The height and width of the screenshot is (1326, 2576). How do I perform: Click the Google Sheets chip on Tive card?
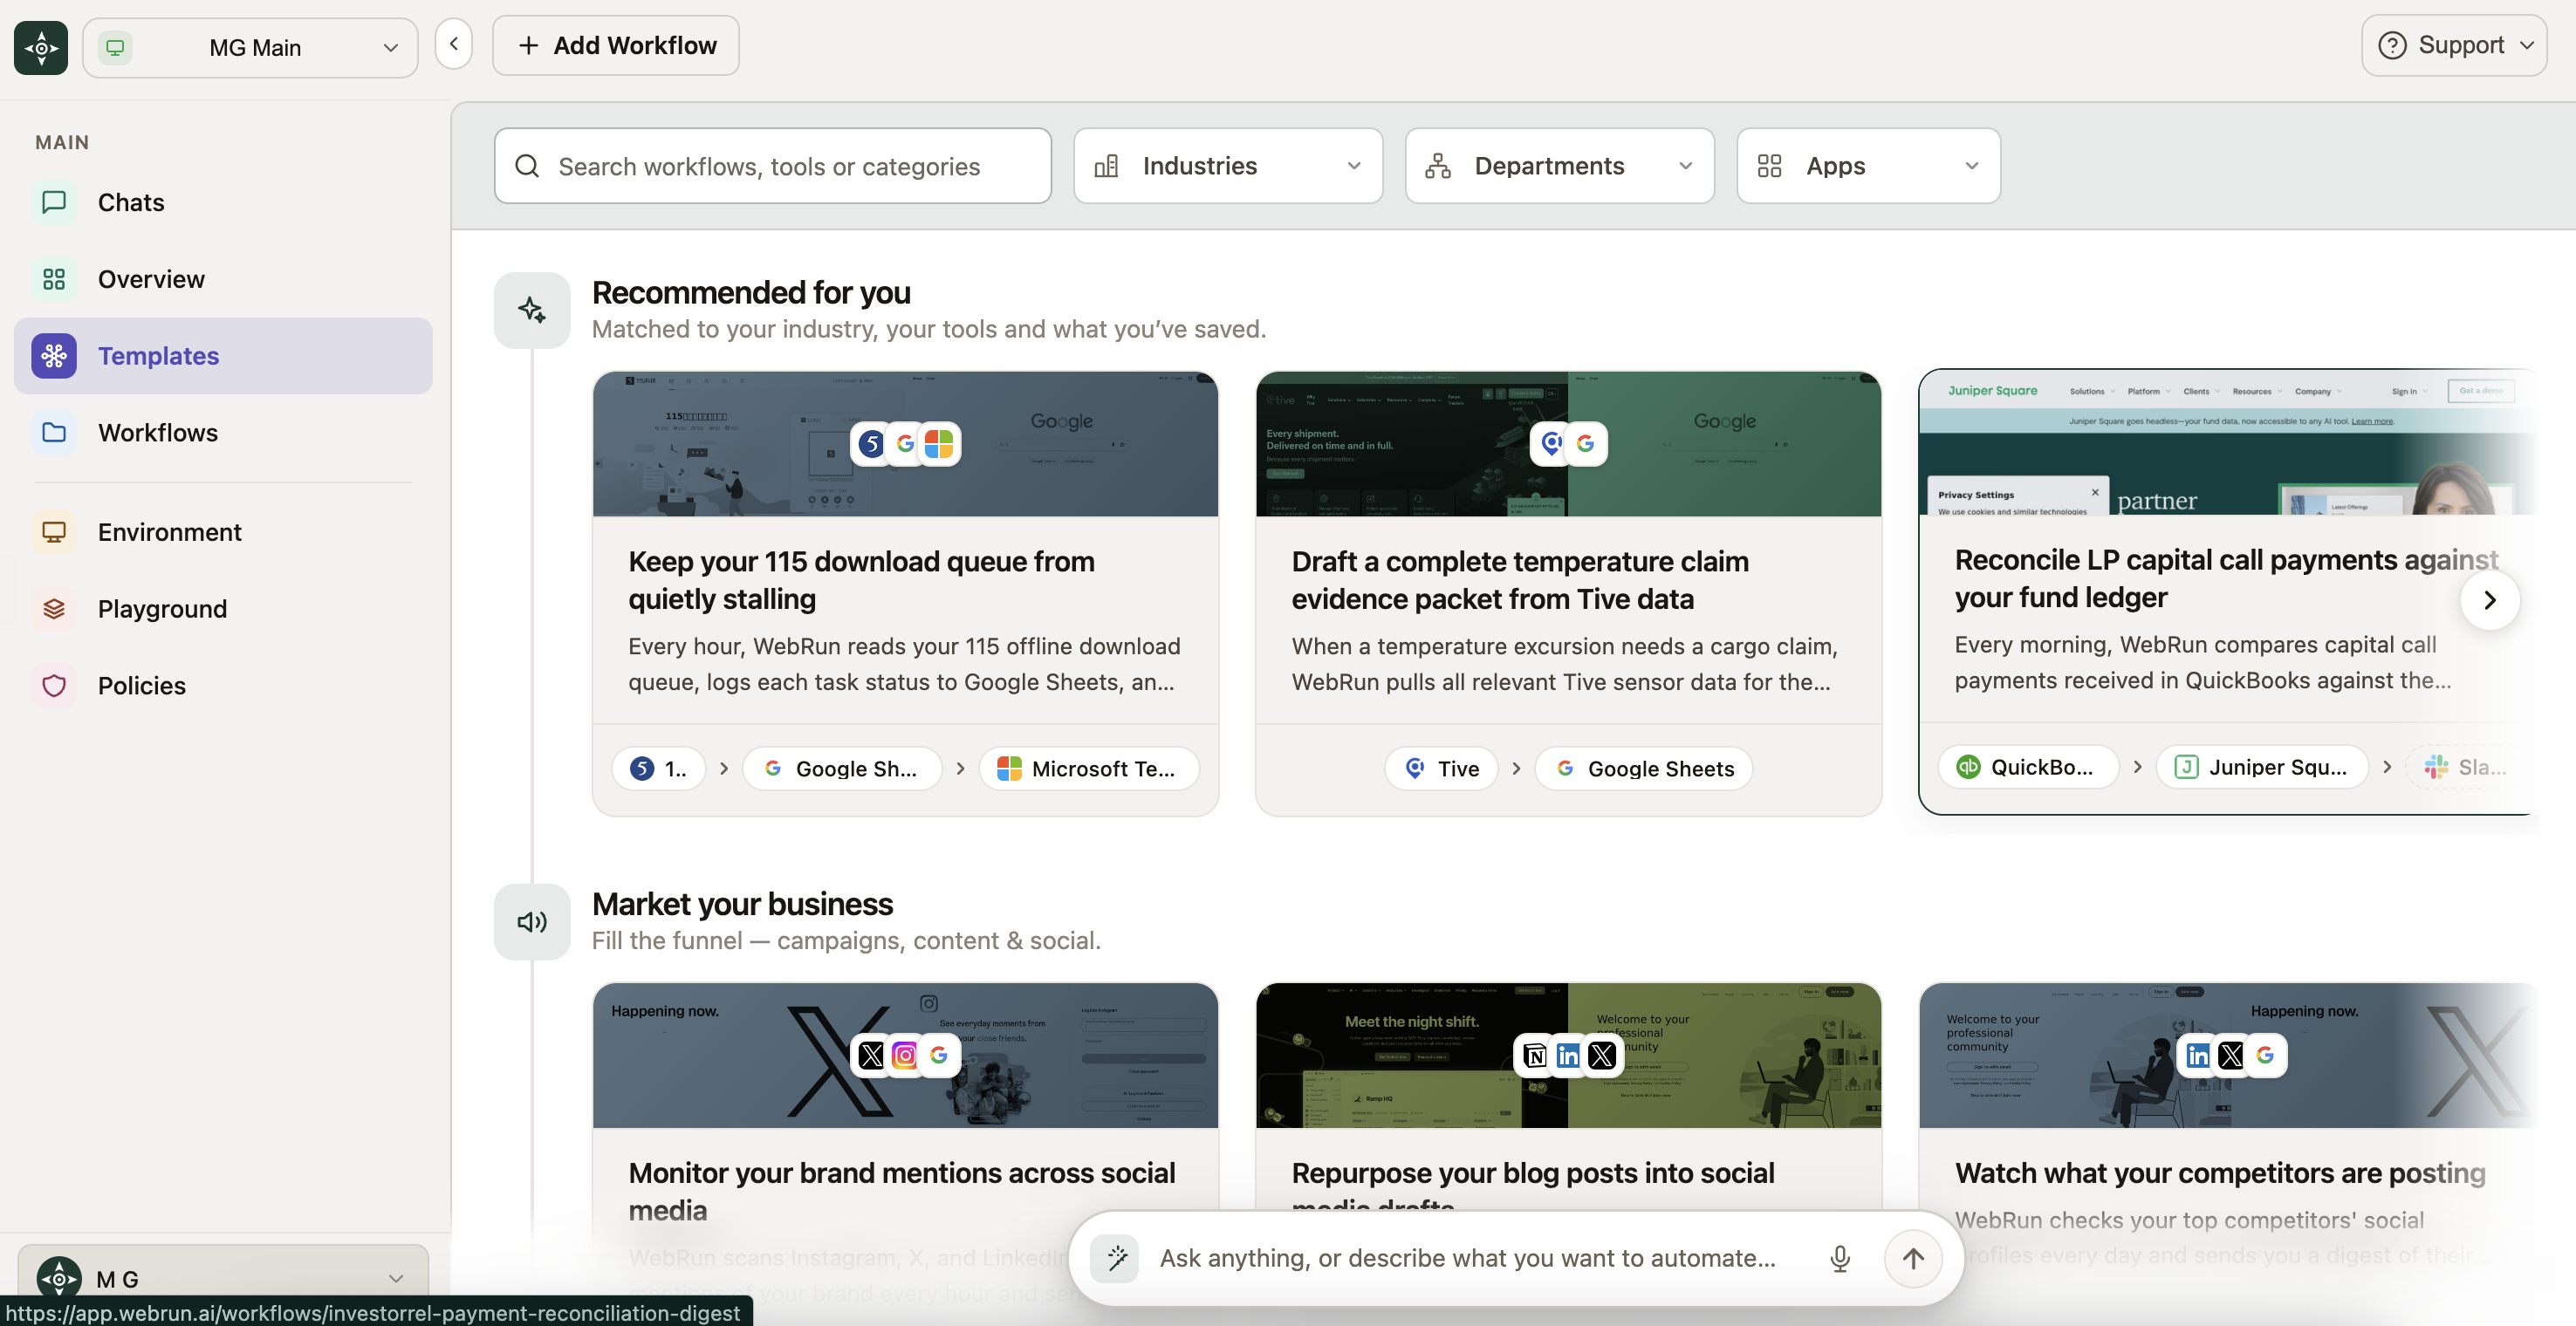pos(1644,769)
